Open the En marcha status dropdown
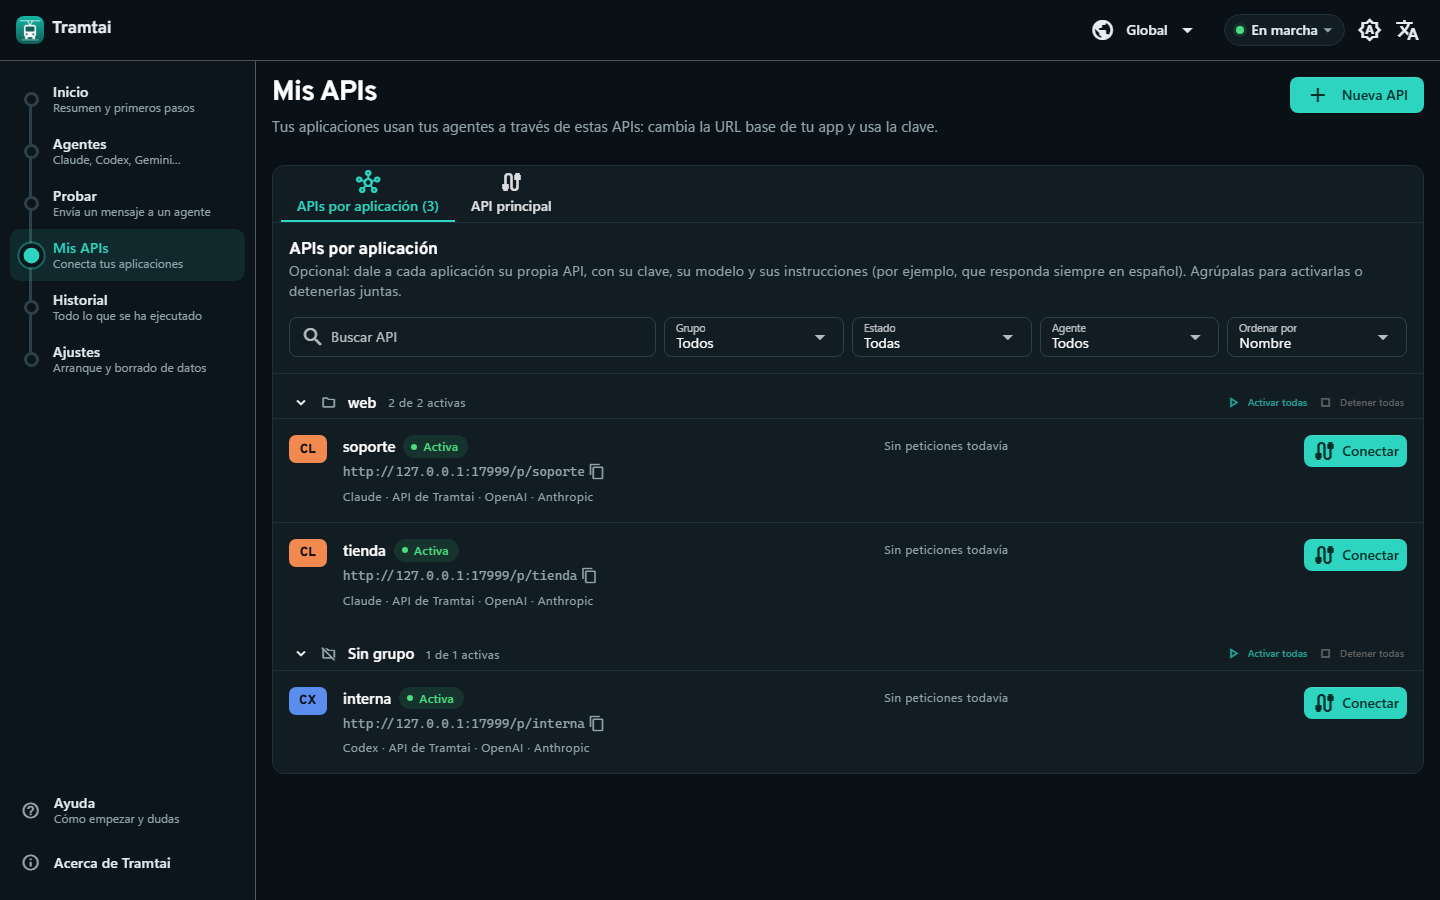Viewport: 1440px width, 900px height. pos(1284,30)
